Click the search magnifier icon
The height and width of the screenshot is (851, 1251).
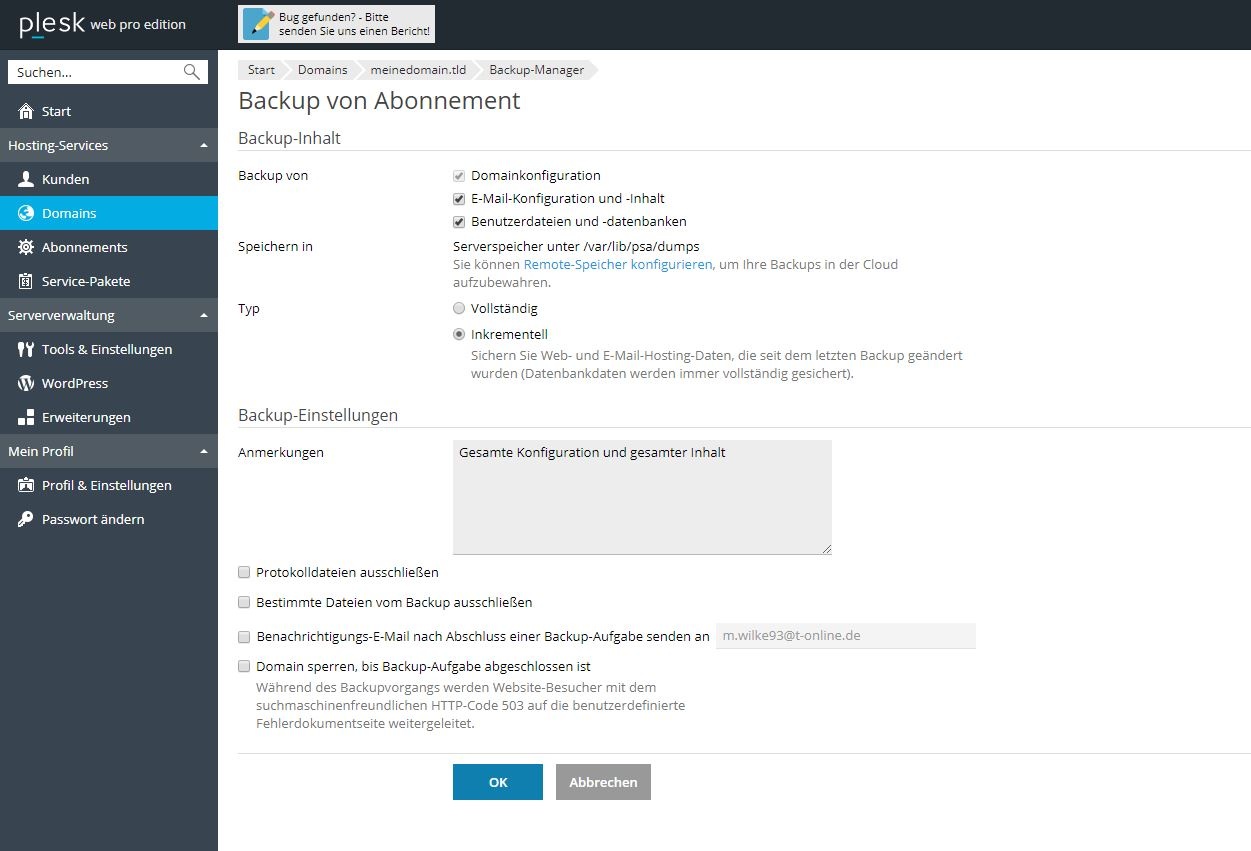(x=192, y=72)
